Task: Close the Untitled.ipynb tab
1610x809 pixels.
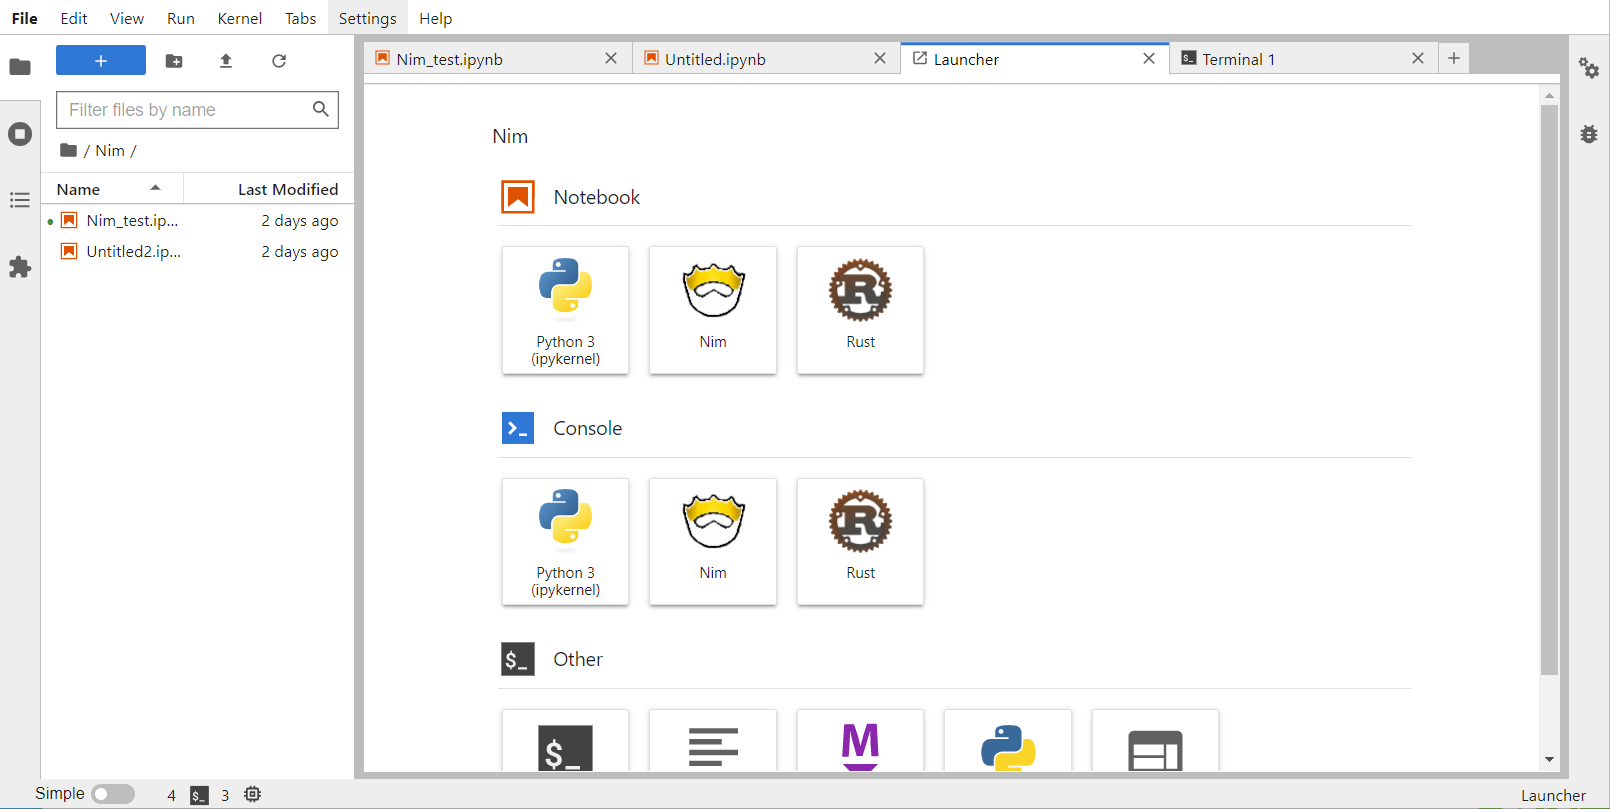Action: click(880, 59)
